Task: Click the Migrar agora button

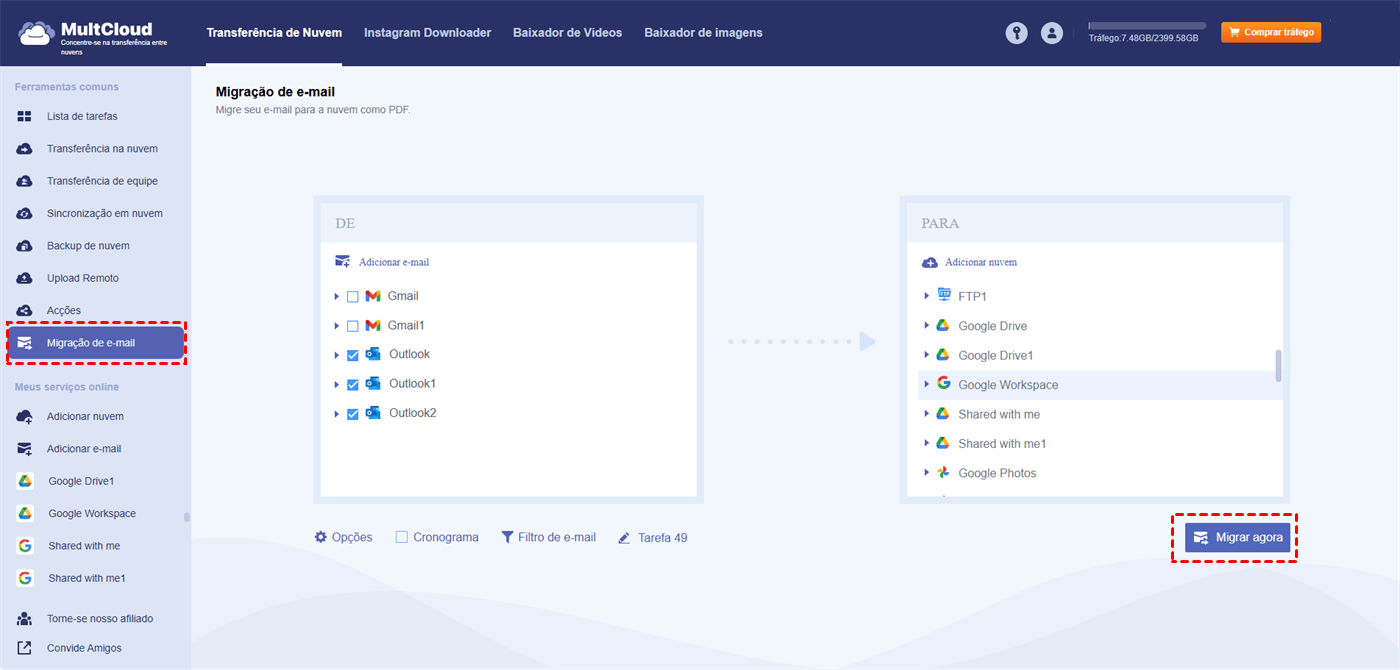Action: (1237, 537)
